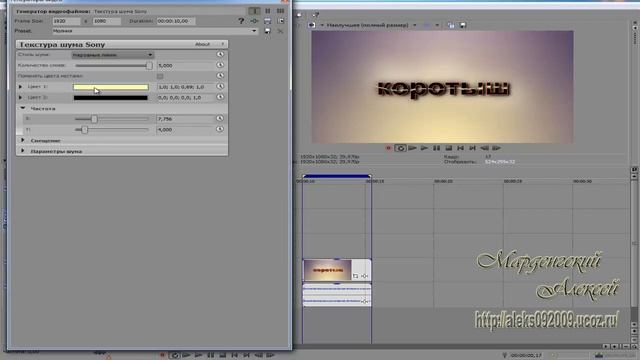
Task: Go to end button under preview
Action: click(x=472, y=148)
